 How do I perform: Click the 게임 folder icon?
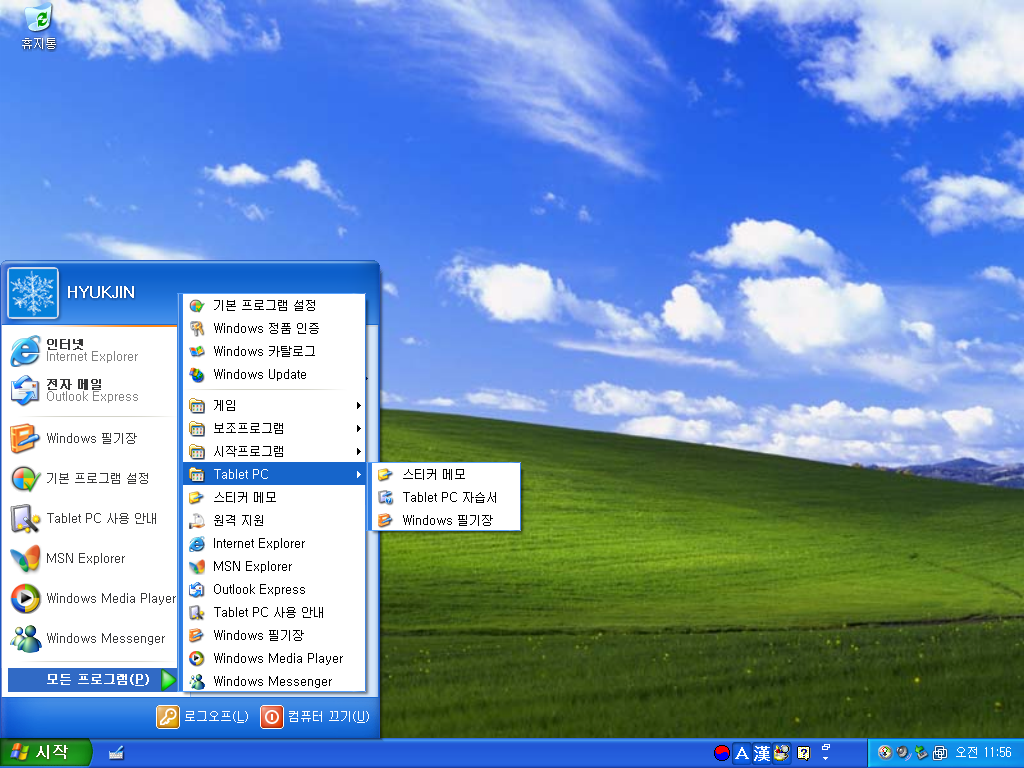point(197,406)
